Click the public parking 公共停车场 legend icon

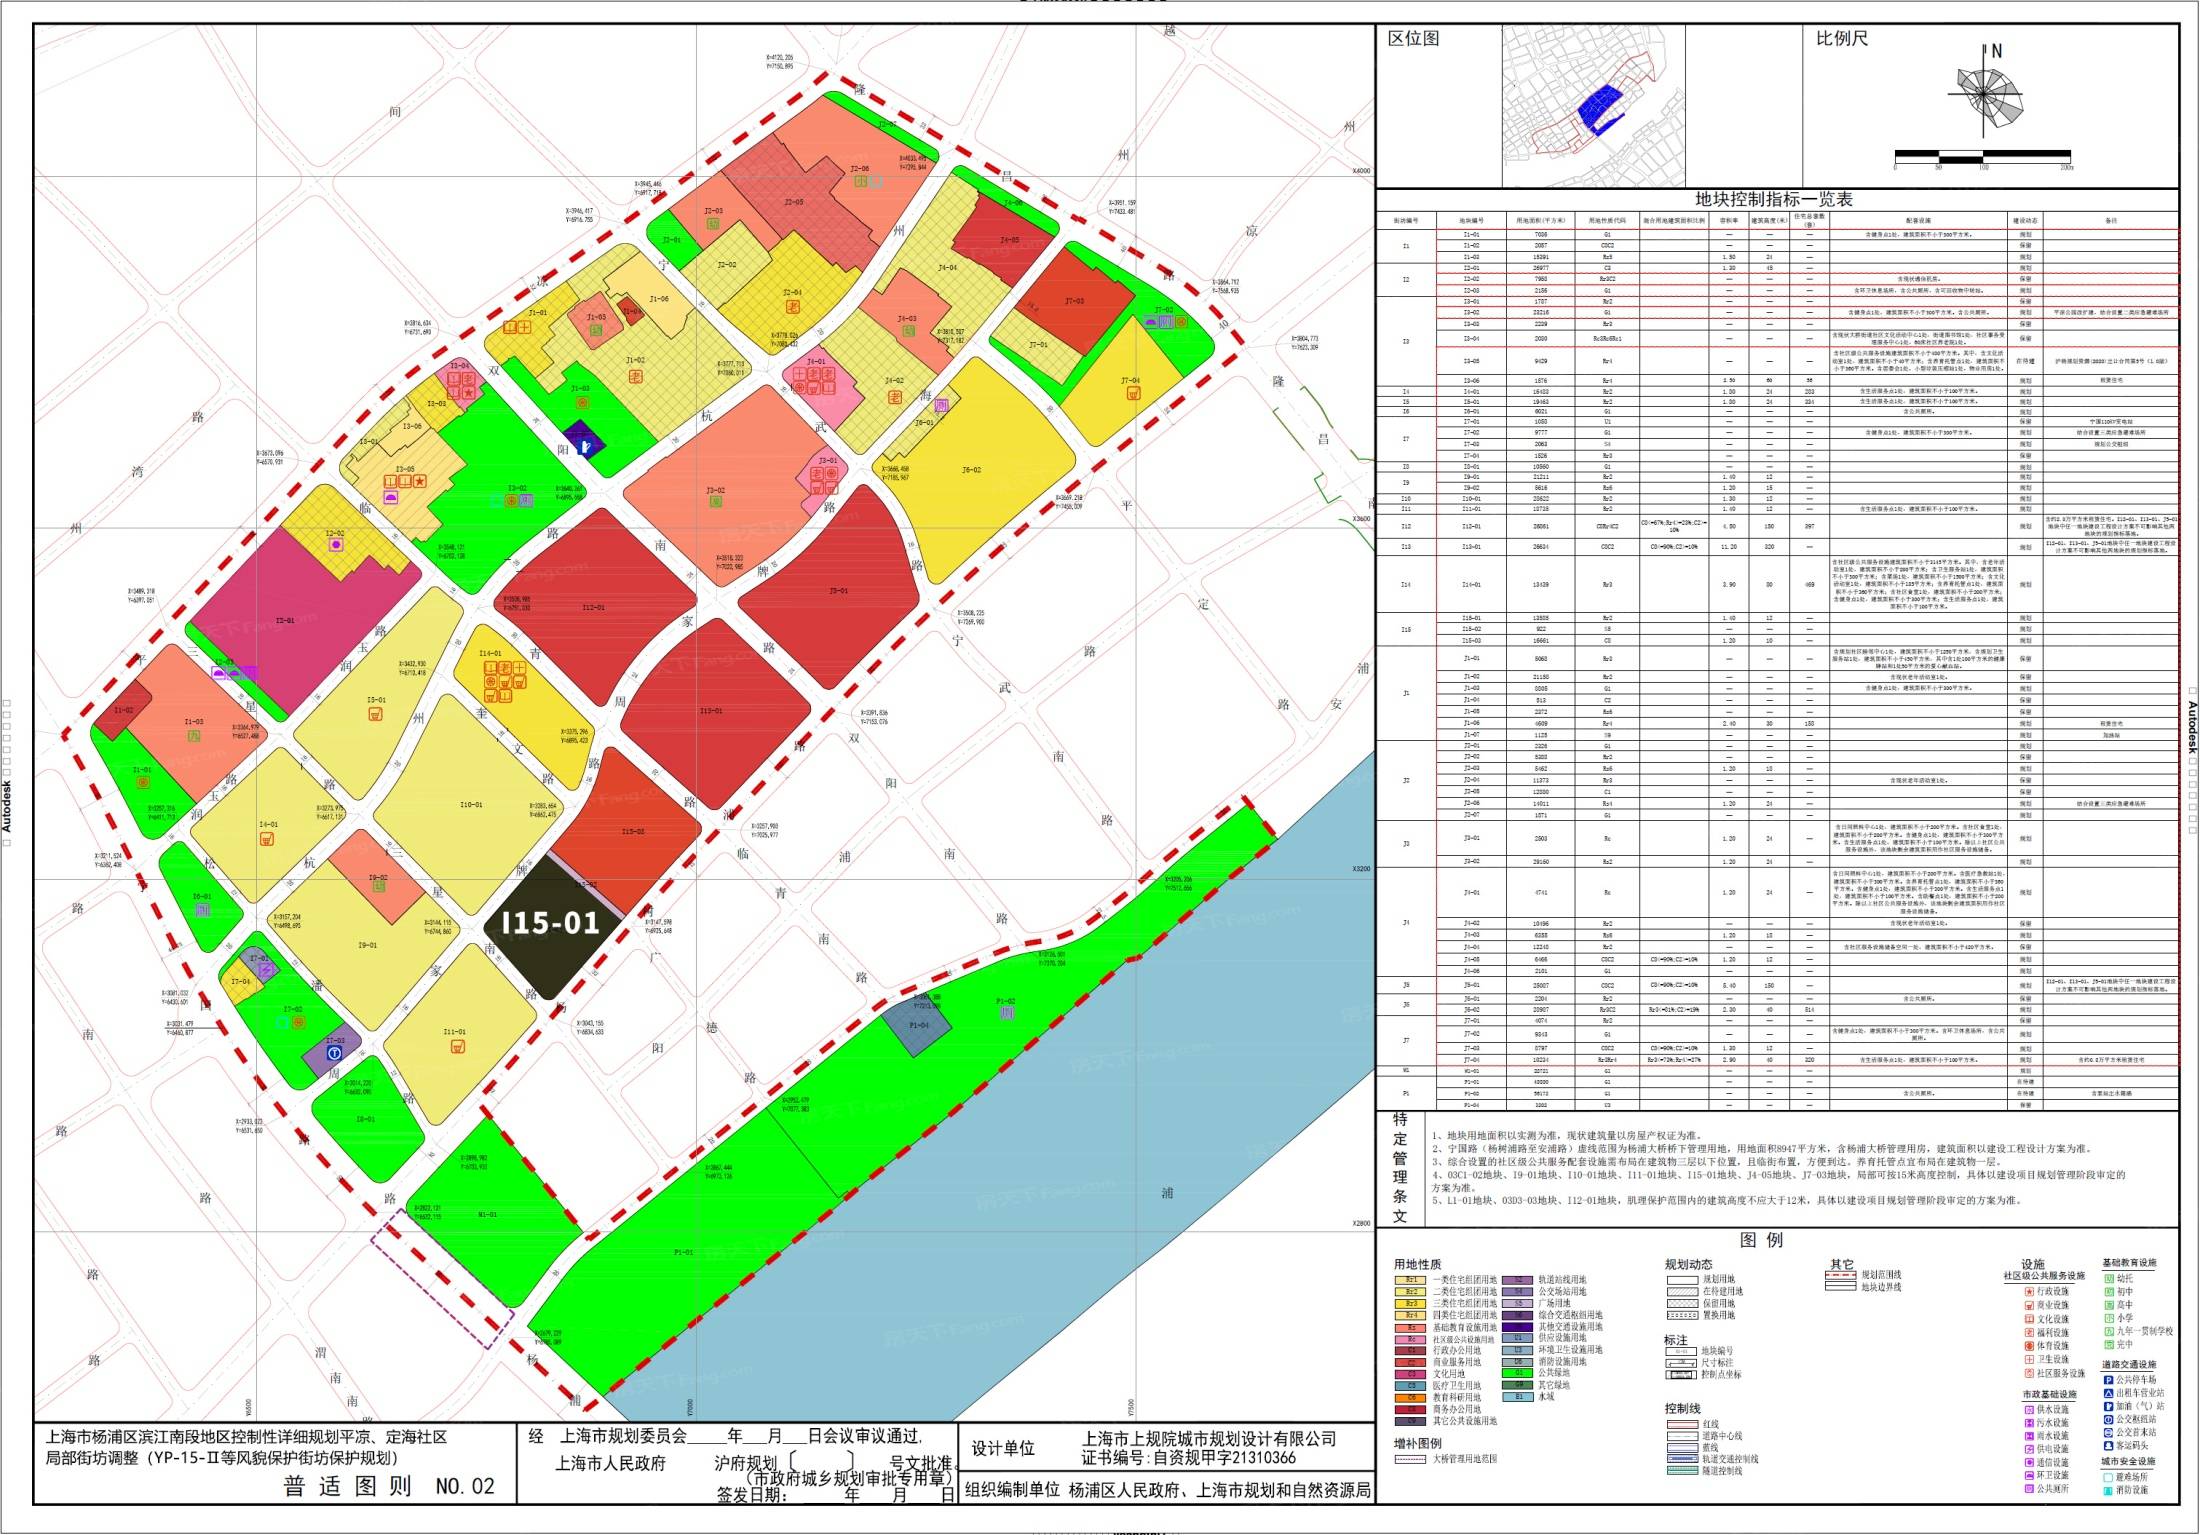pyautogui.click(x=2108, y=1379)
